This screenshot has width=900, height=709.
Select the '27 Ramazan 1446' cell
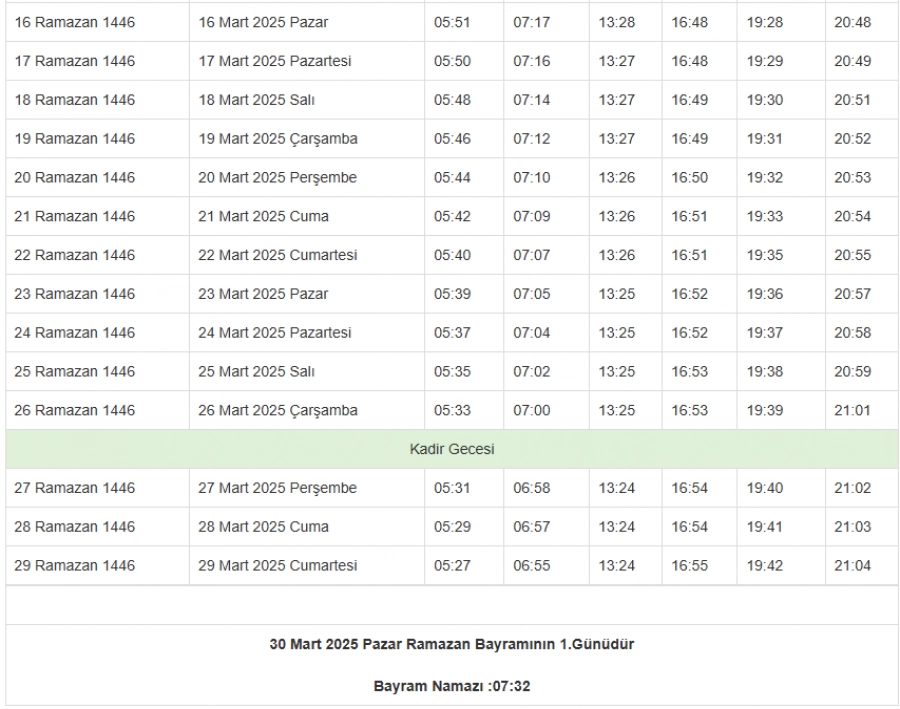tap(77, 488)
